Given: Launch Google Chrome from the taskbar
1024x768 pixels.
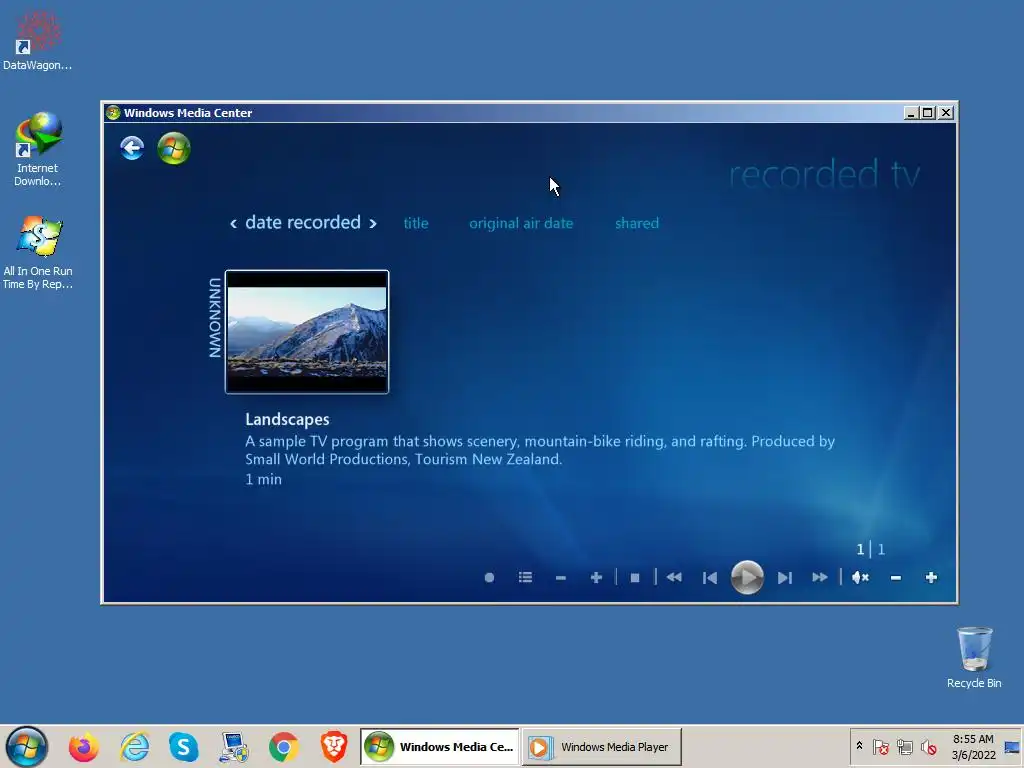Looking at the screenshot, I should click(x=283, y=747).
